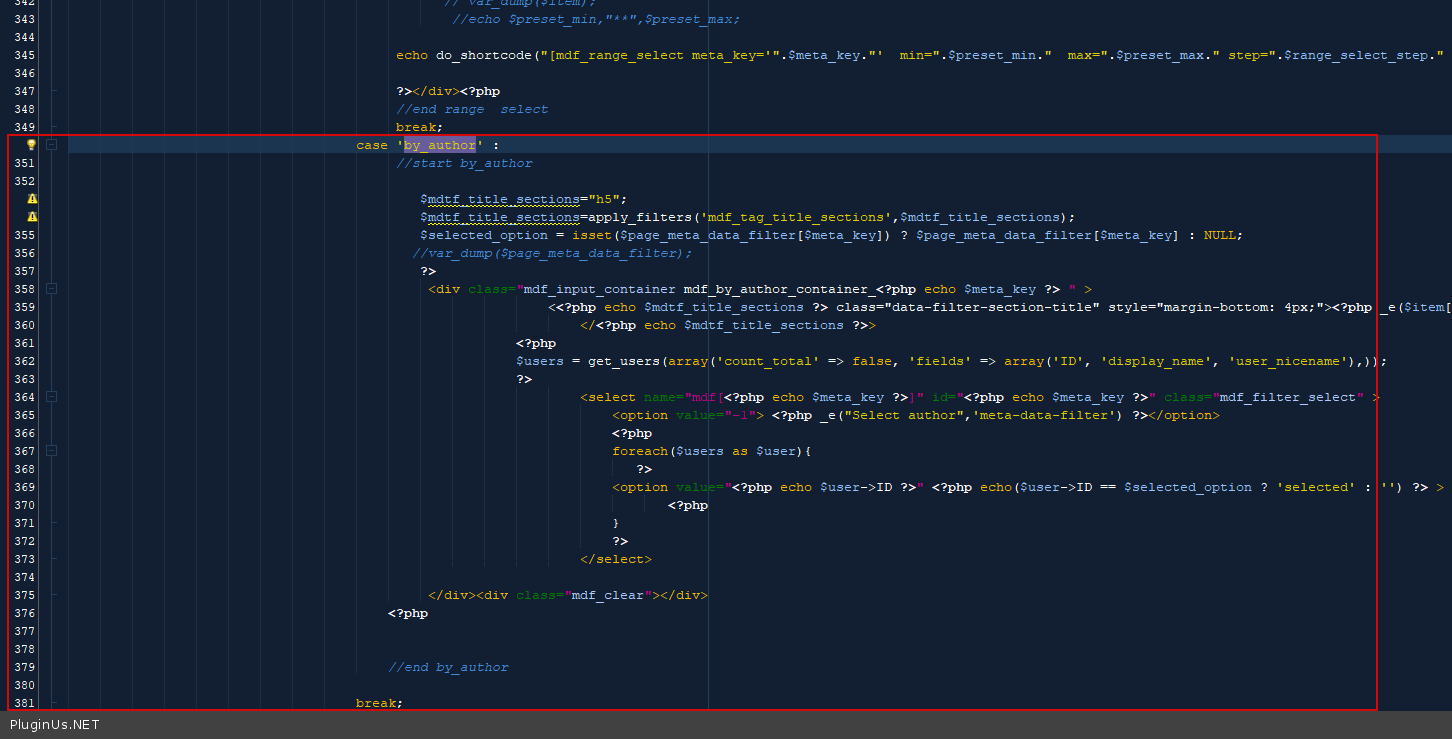Click the NULL keyword on line 355
The image size is (1452, 739).
(x=1219, y=235)
